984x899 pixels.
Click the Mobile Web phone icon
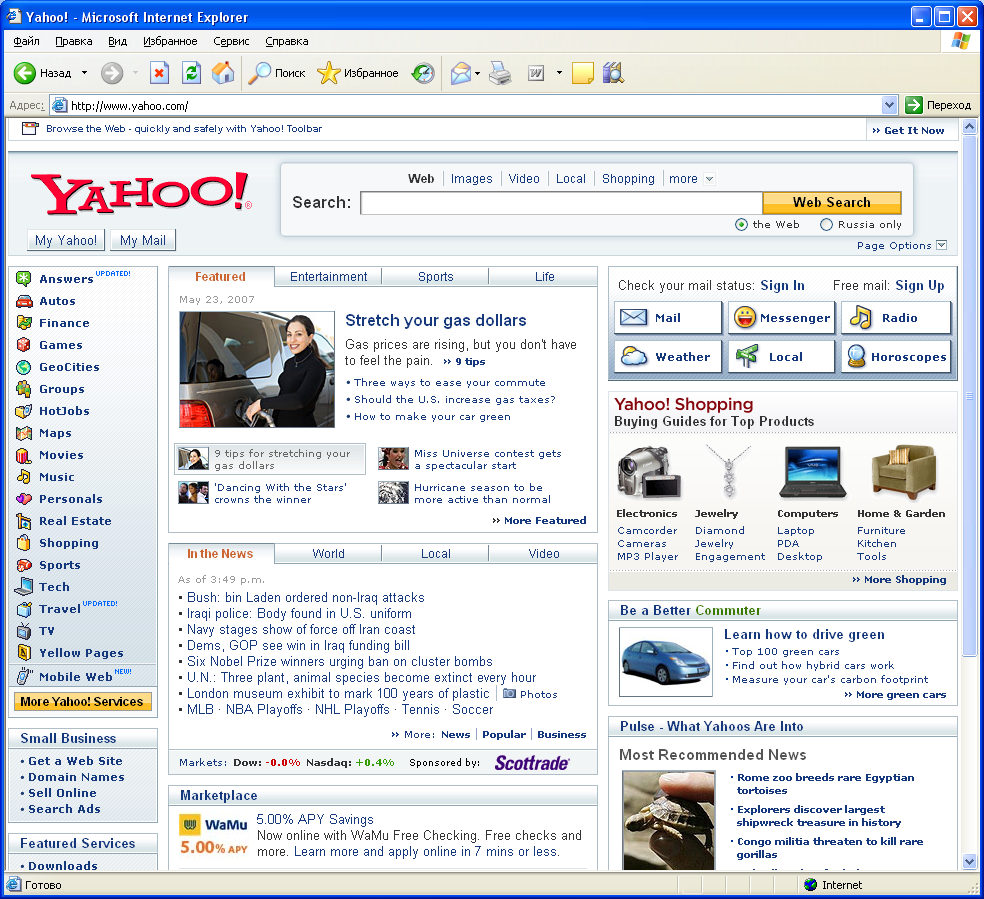click(24, 676)
